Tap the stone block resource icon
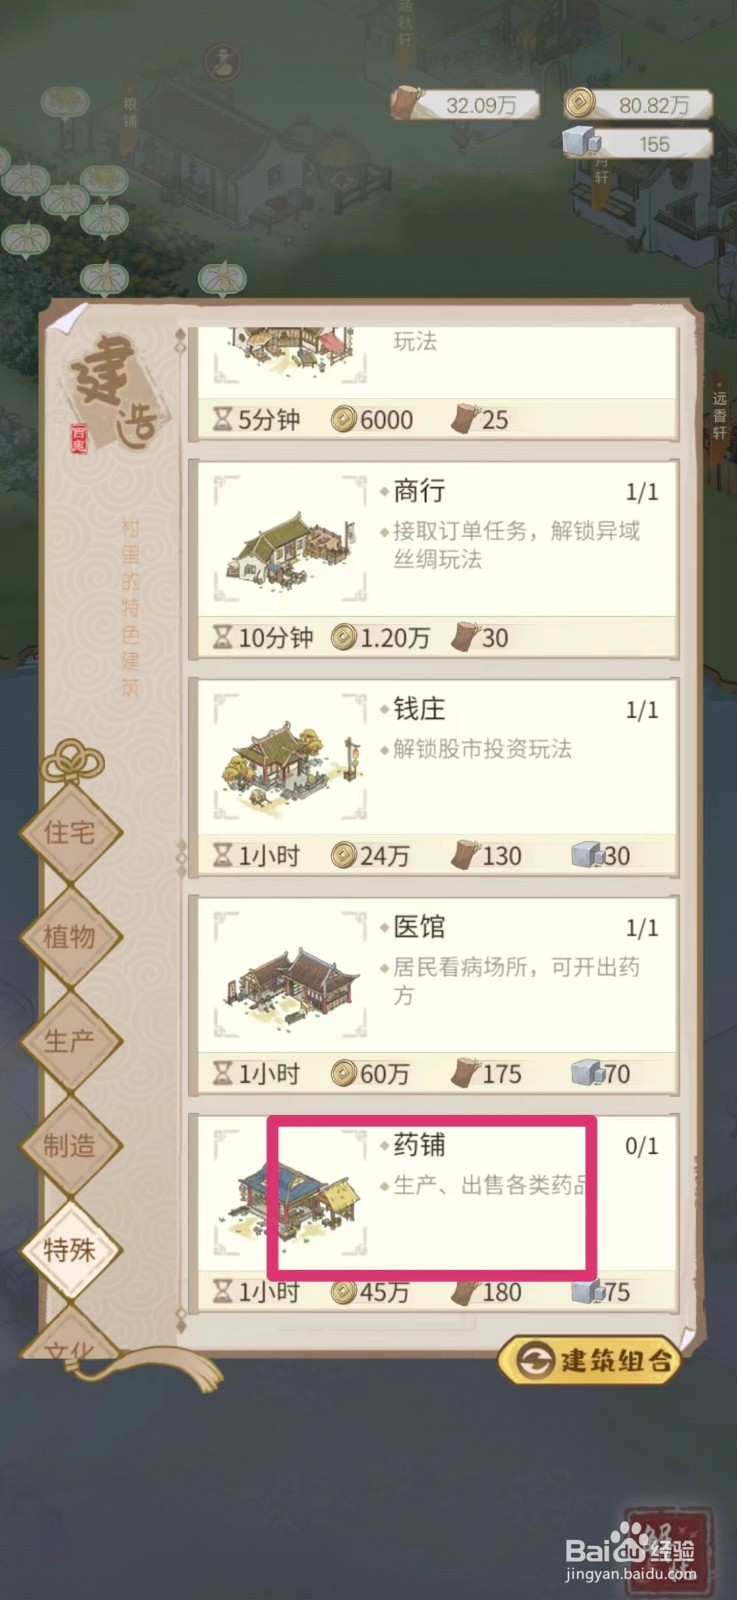 (580, 142)
